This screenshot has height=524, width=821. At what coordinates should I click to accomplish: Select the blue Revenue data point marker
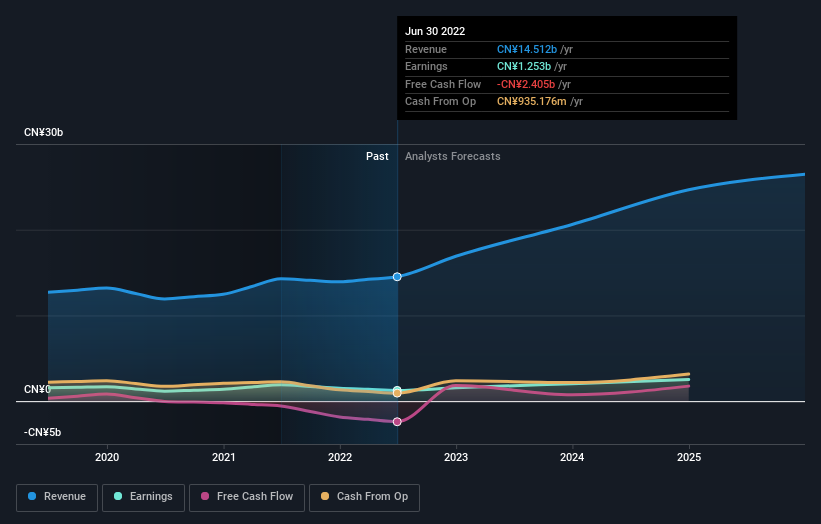pyautogui.click(x=397, y=276)
